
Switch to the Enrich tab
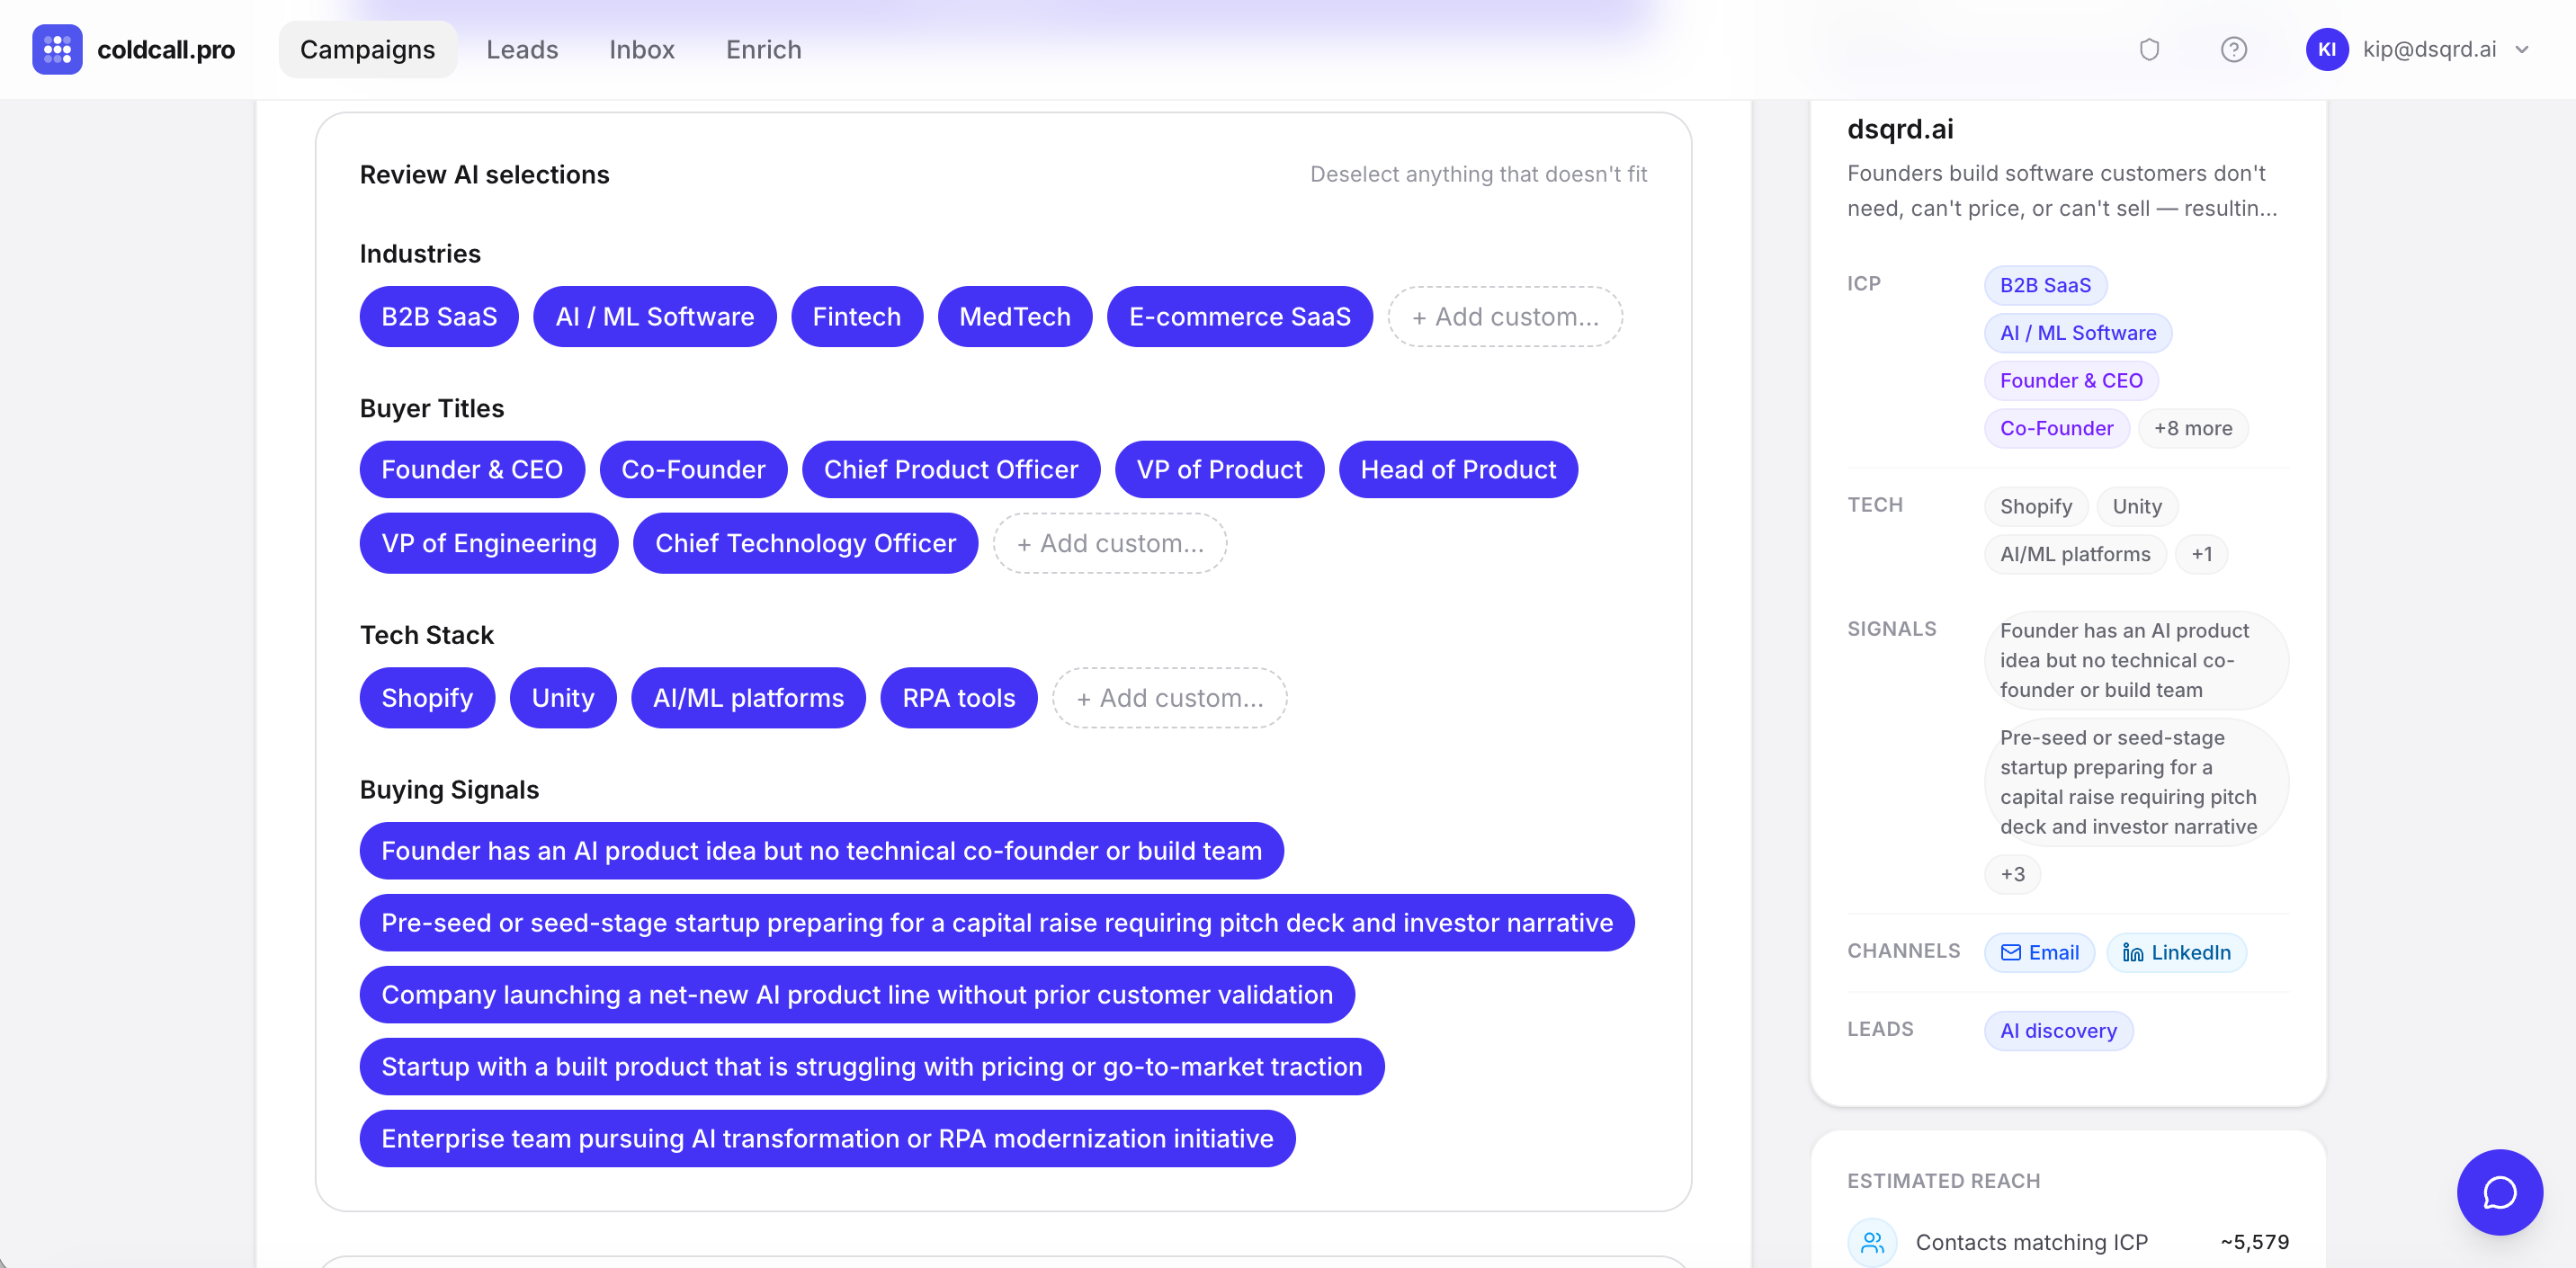(x=763, y=49)
